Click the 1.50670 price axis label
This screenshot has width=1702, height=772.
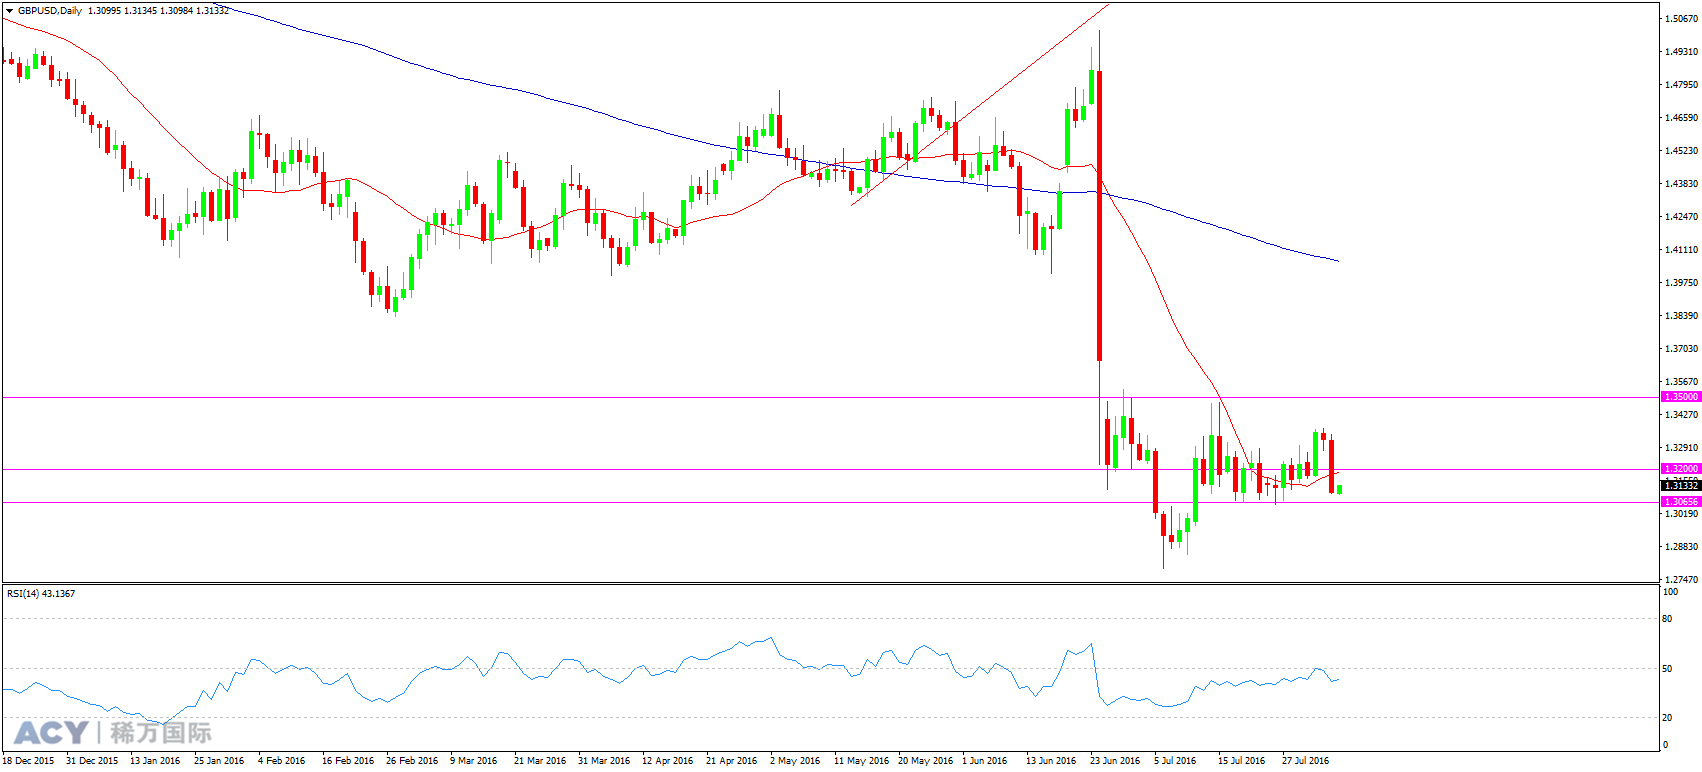click(x=1682, y=18)
